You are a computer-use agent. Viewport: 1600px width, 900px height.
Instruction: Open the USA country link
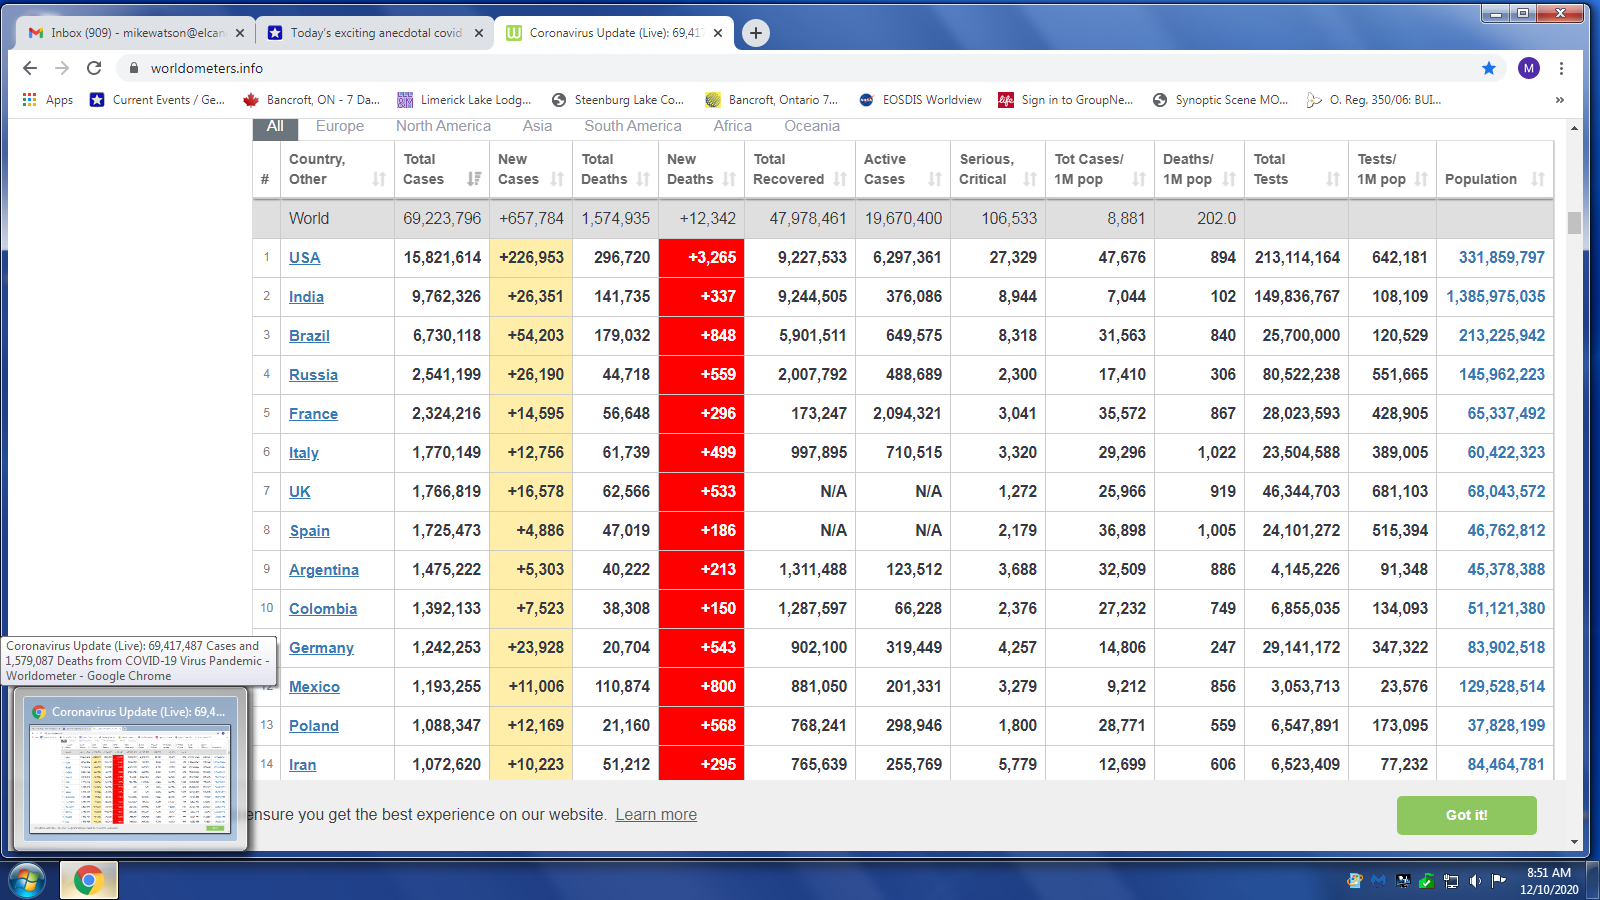(305, 258)
